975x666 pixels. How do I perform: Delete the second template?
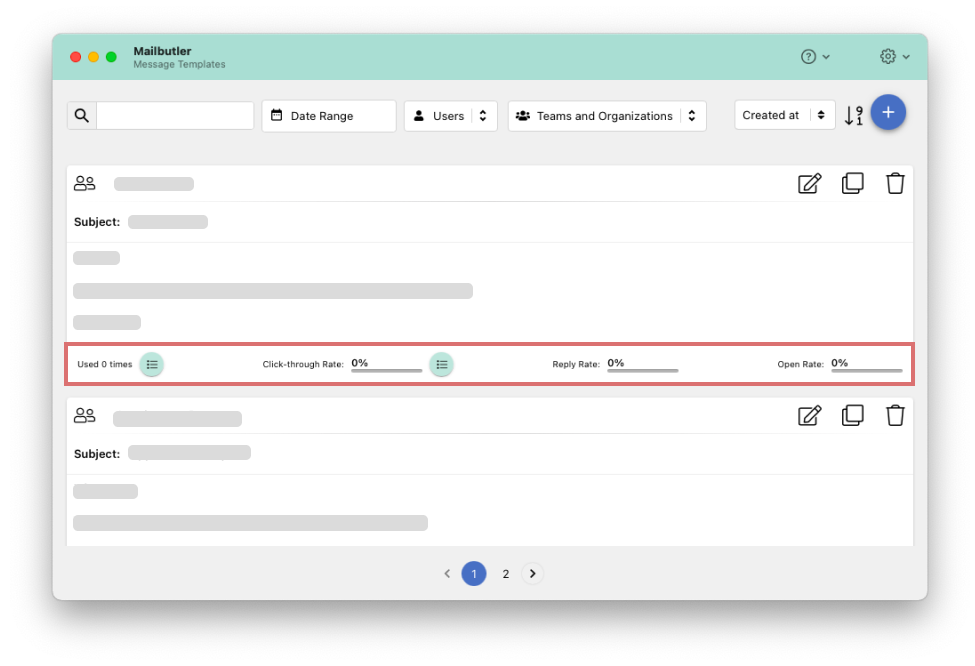pyautogui.click(x=895, y=415)
